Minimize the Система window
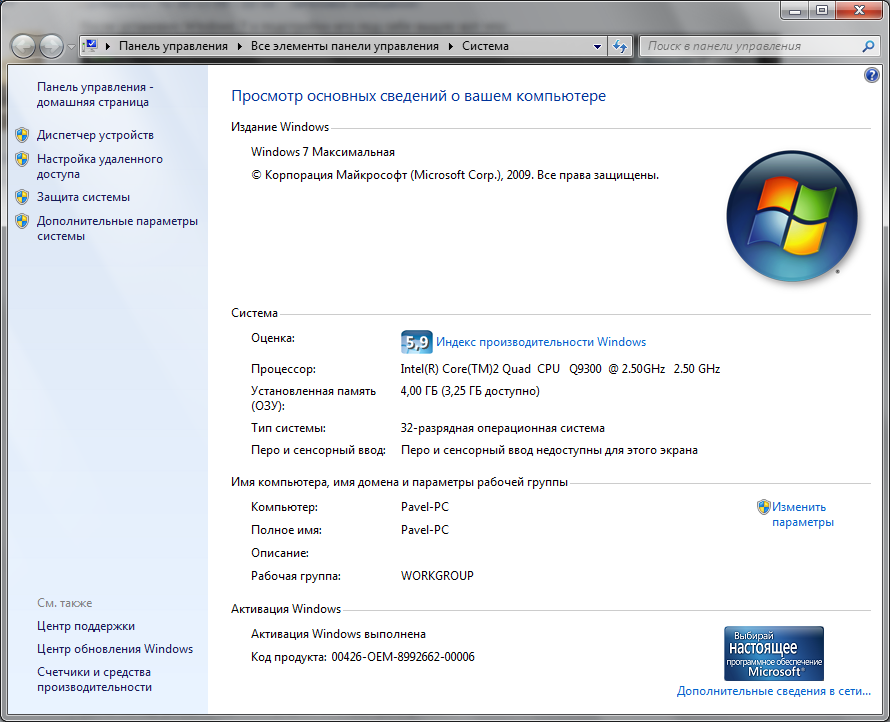This screenshot has width=890, height=722. (795, 10)
